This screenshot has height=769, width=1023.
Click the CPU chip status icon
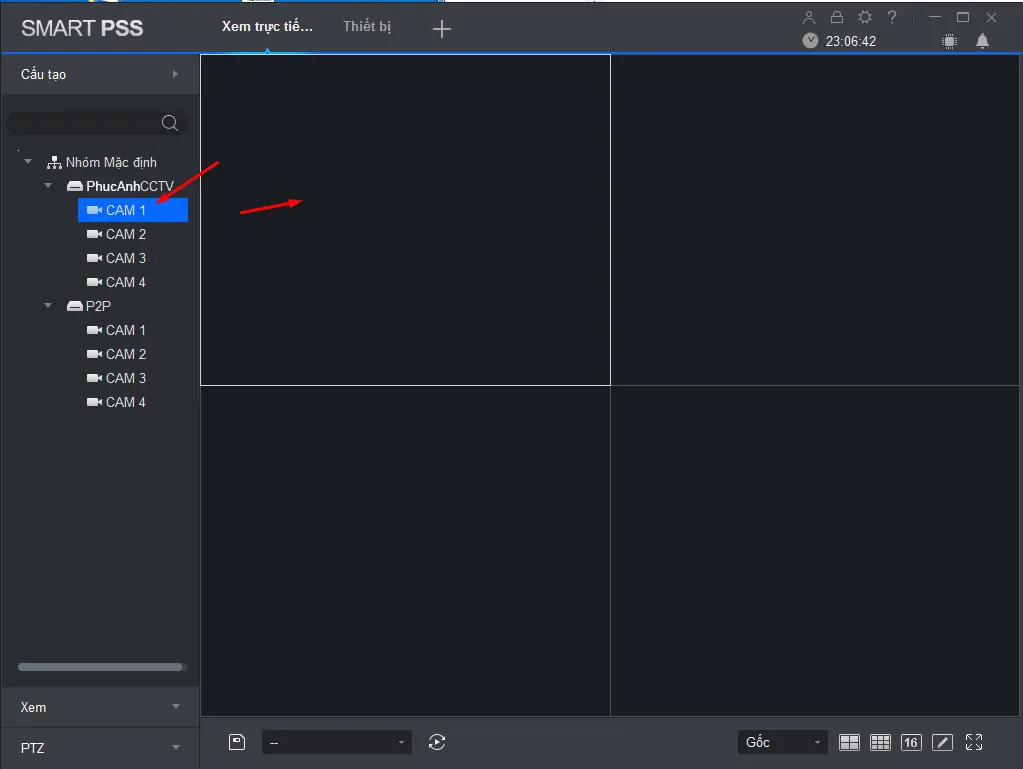pyautogui.click(x=949, y=41)
